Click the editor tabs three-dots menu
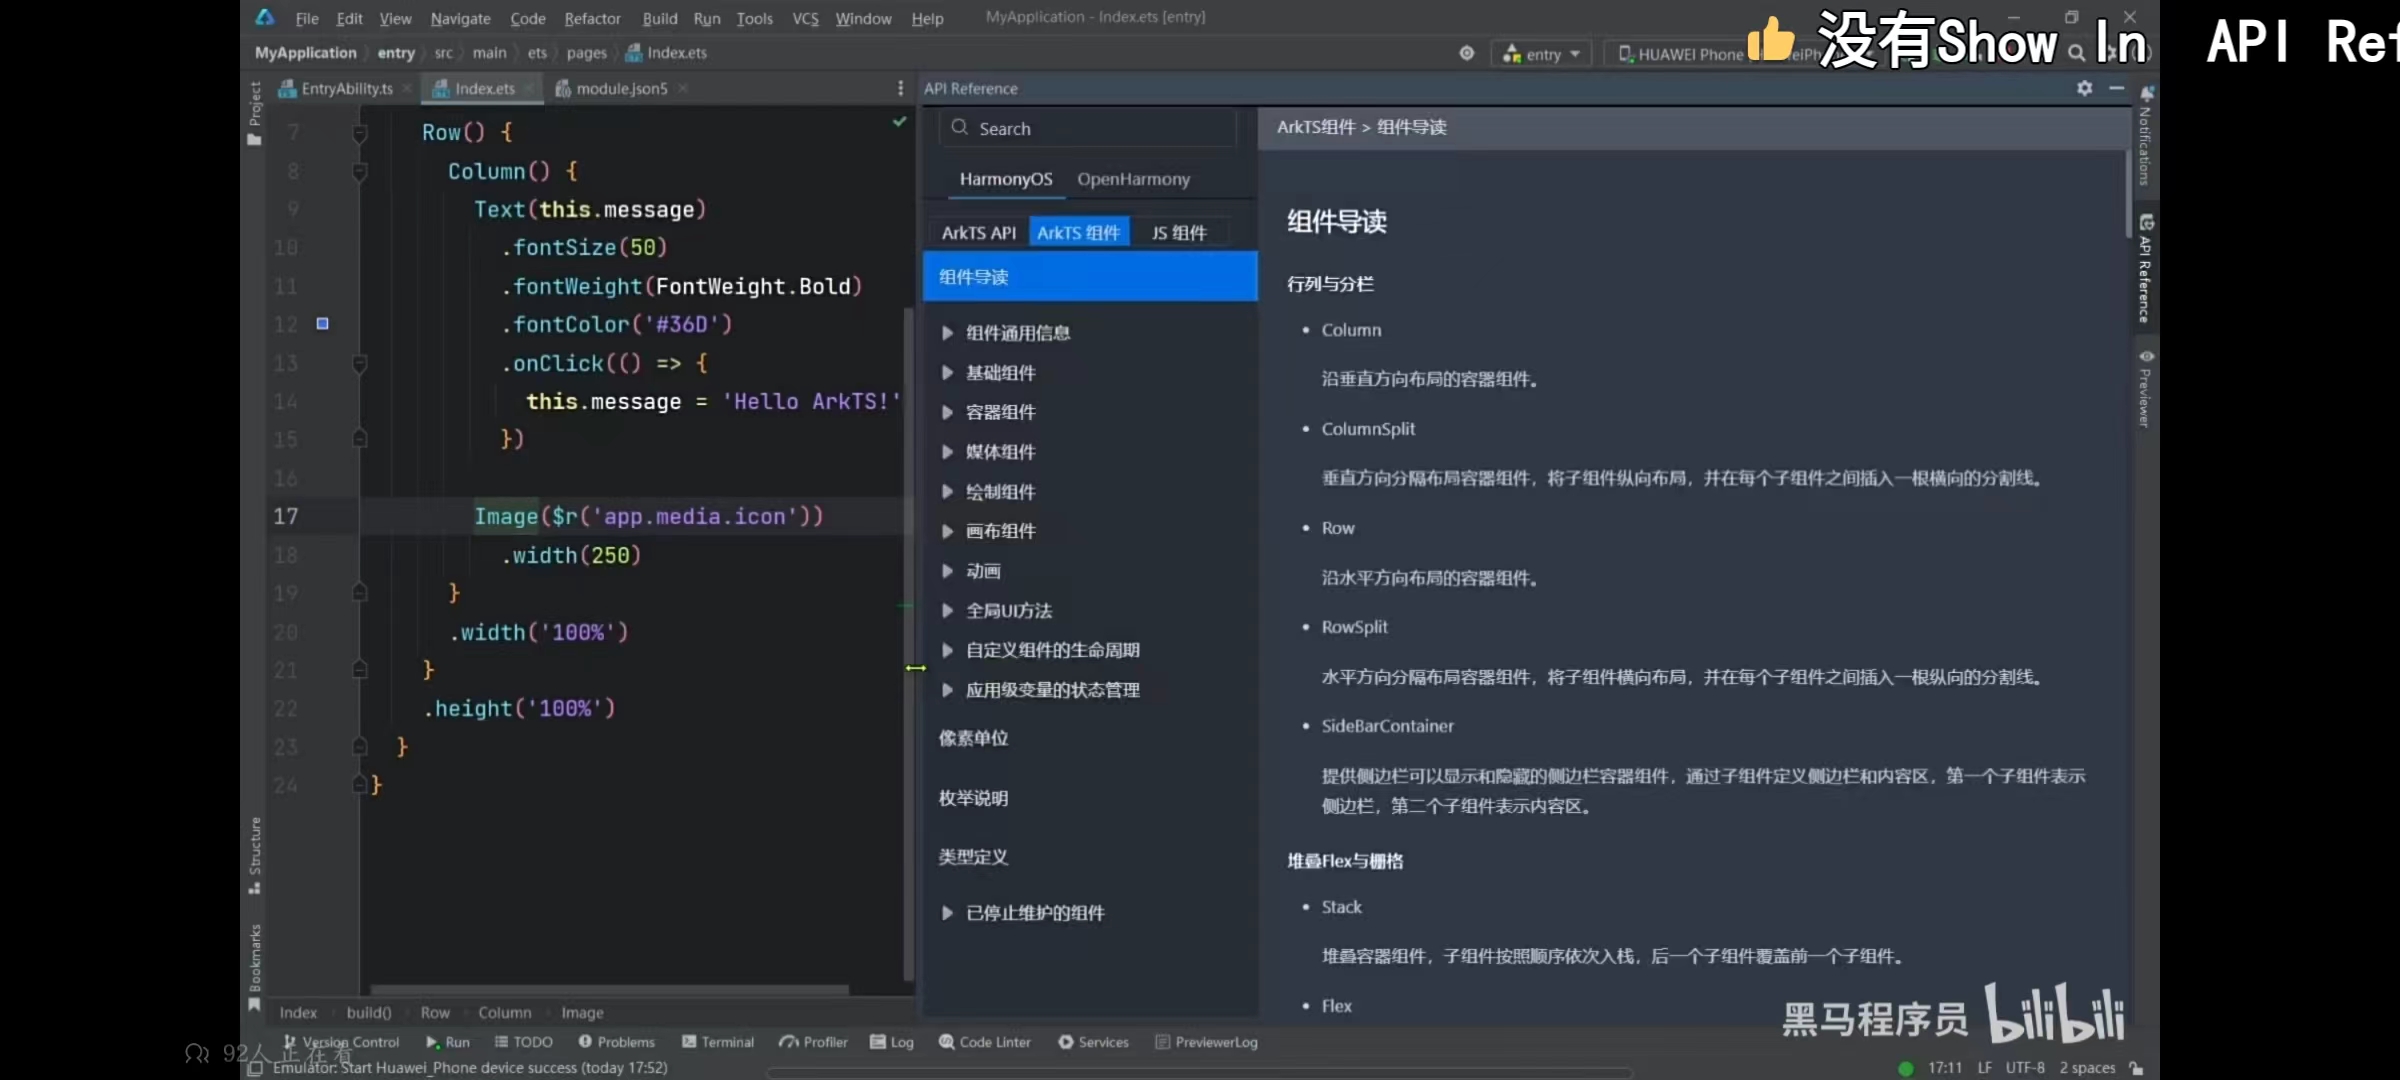This screenshot has width=2400, height=1080. pyautogui.click(x=900, y=88)
